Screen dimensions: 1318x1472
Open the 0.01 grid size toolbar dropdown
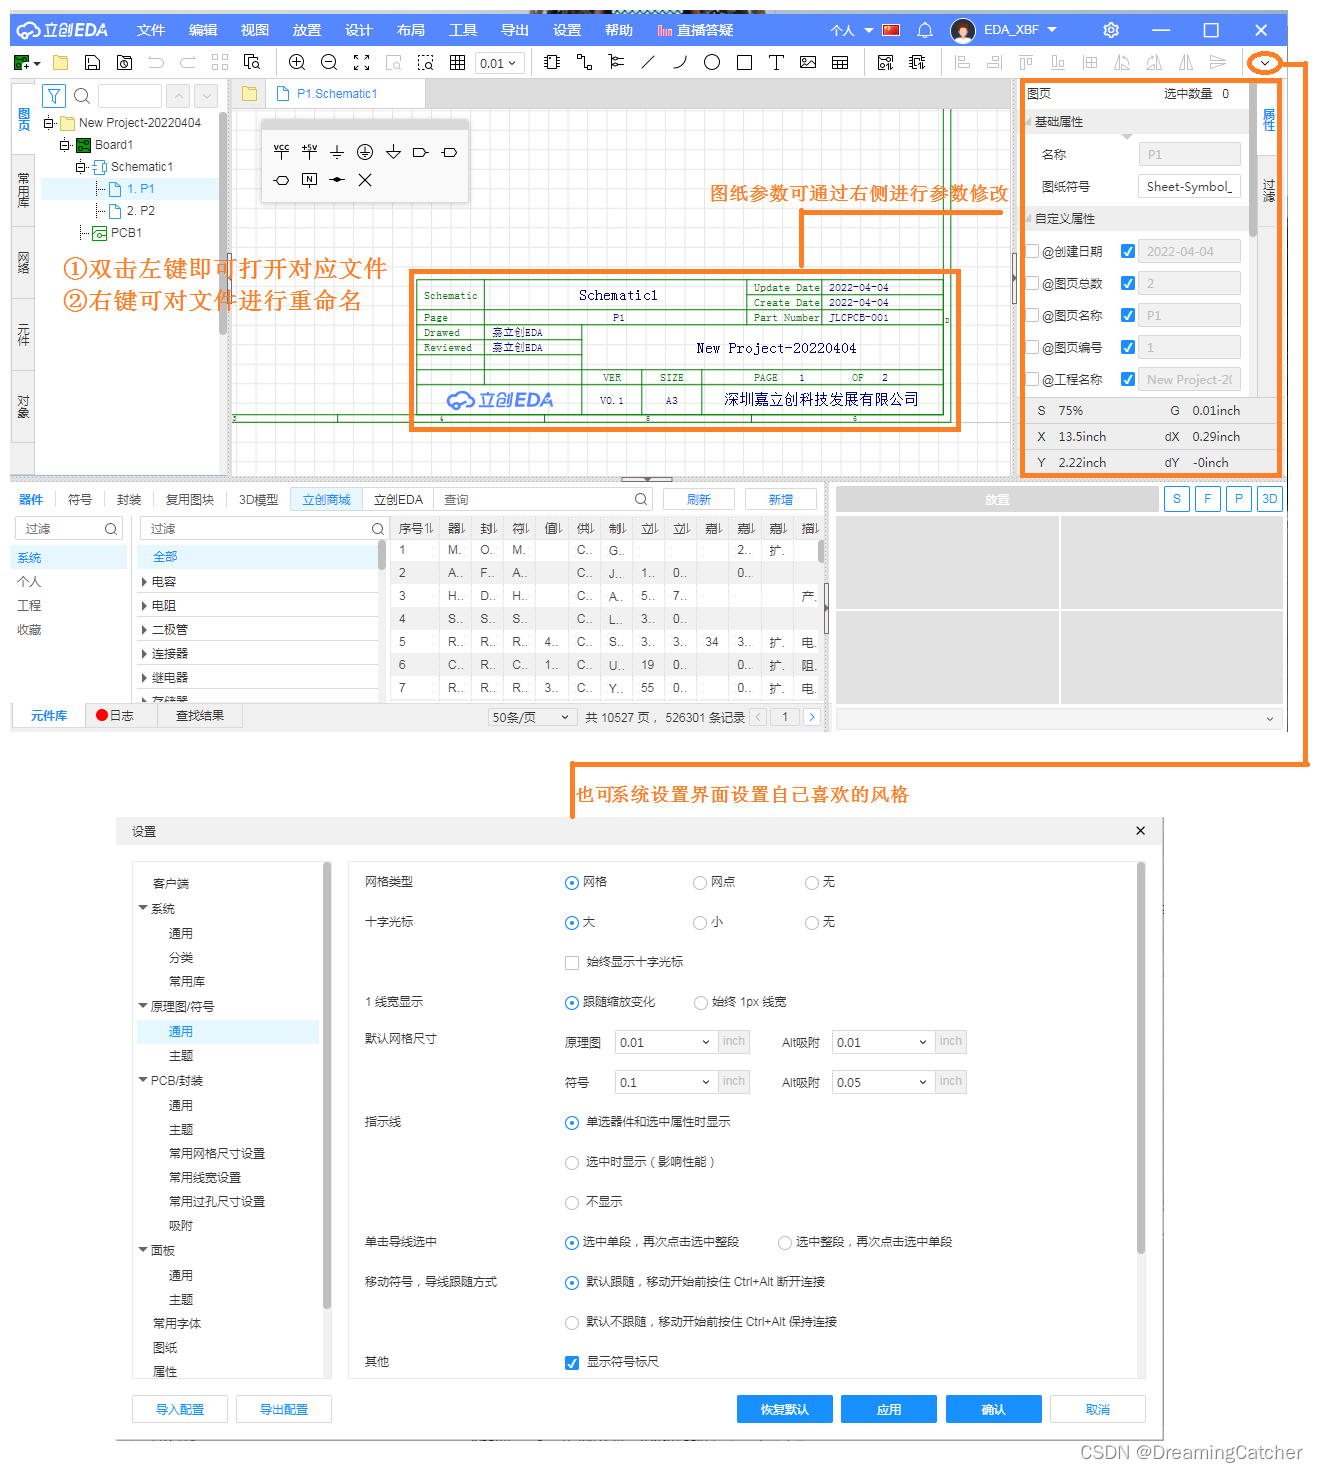tap(498, 63)
